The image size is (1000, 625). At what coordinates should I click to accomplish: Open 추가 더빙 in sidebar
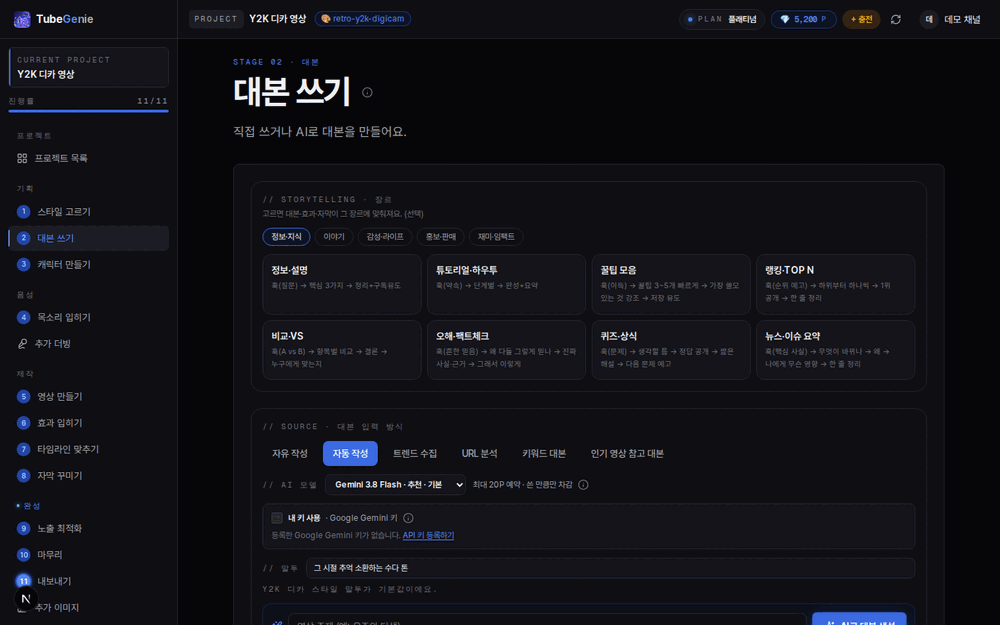(89, 344)
